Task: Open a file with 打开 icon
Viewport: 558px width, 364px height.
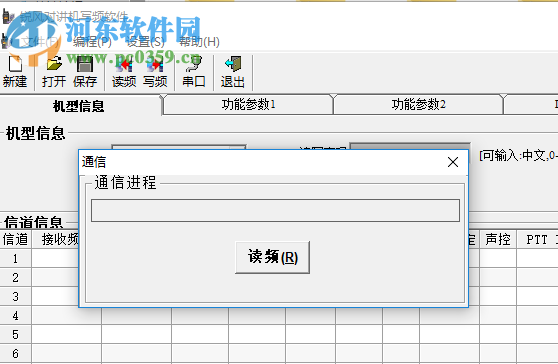Action: pos(54,72)
